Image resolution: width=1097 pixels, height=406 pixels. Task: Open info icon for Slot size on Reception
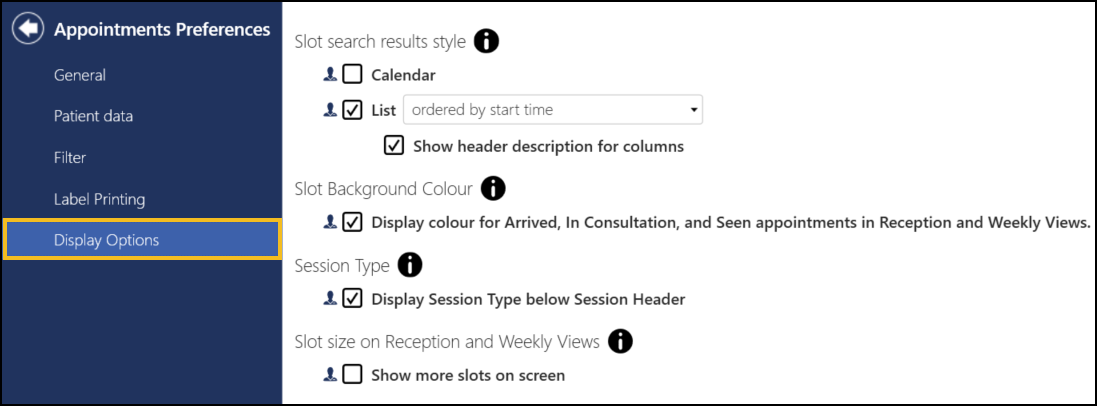click(620, 341)
